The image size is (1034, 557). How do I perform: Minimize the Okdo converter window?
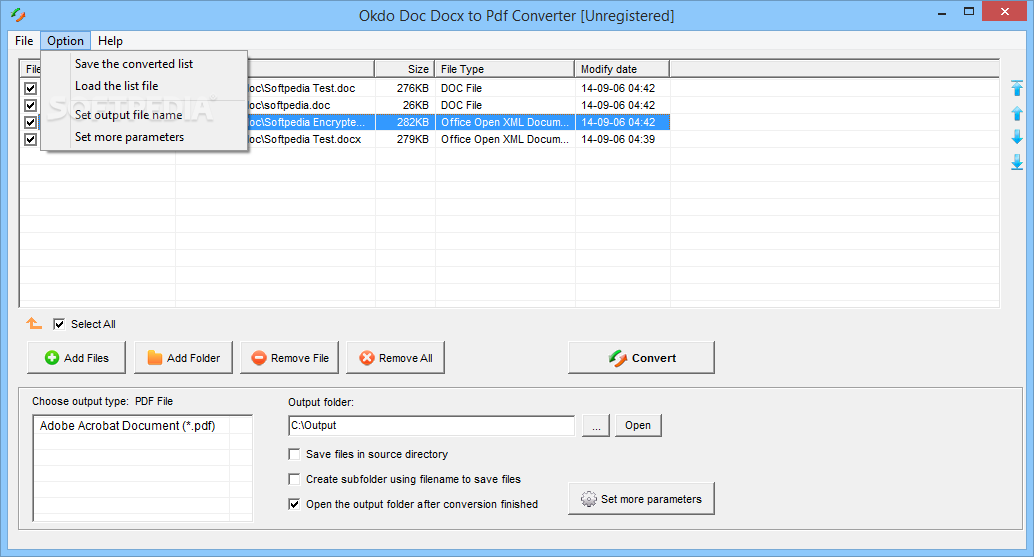(942, 12)
